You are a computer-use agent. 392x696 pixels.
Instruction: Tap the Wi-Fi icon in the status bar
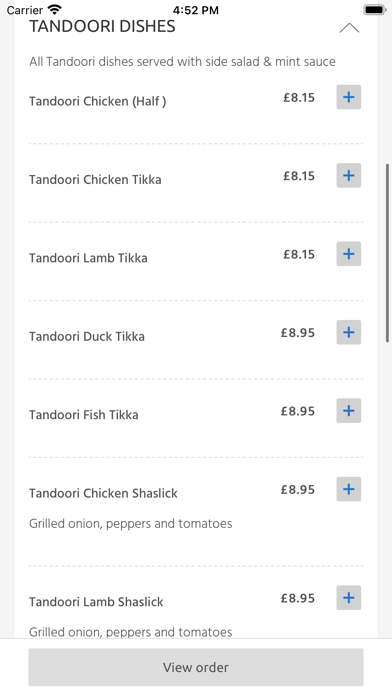(55, 9)
